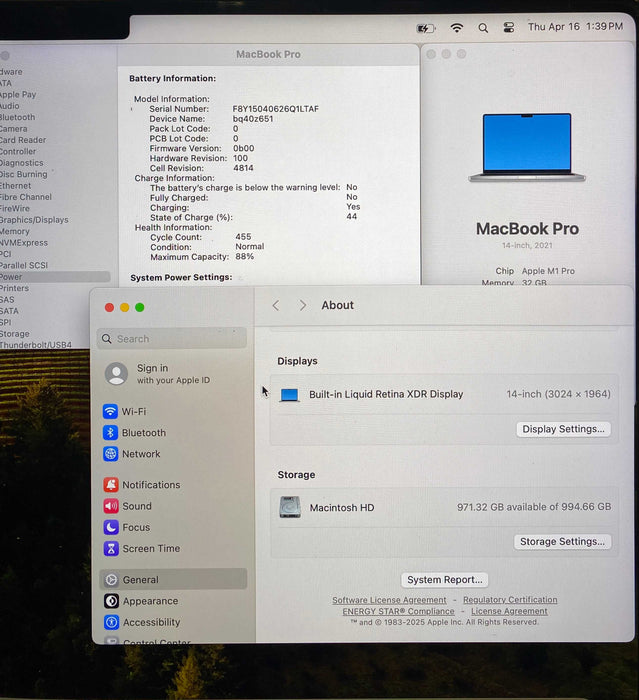Image resolution: width=639 pixels, height=700 pixels.
Task: Select General in System Settings sidebar
Action: point(173,579)
